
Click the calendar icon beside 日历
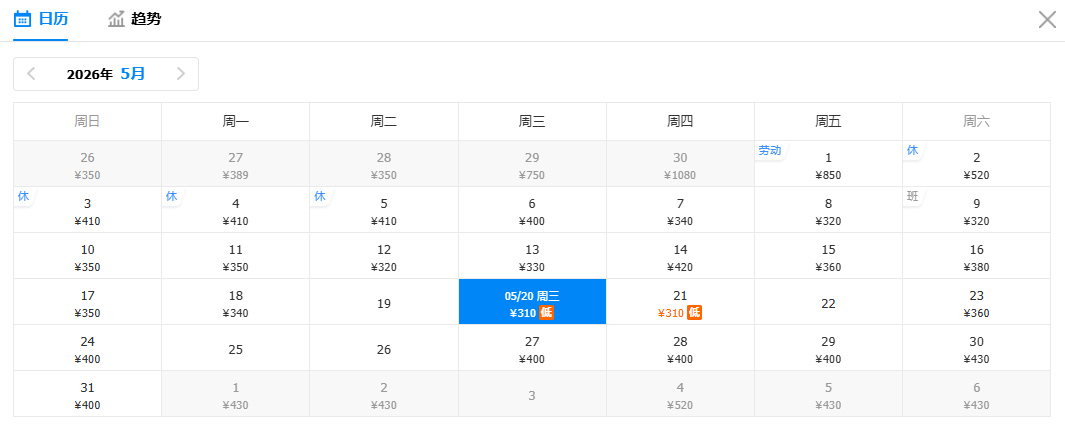pos(22,19)
